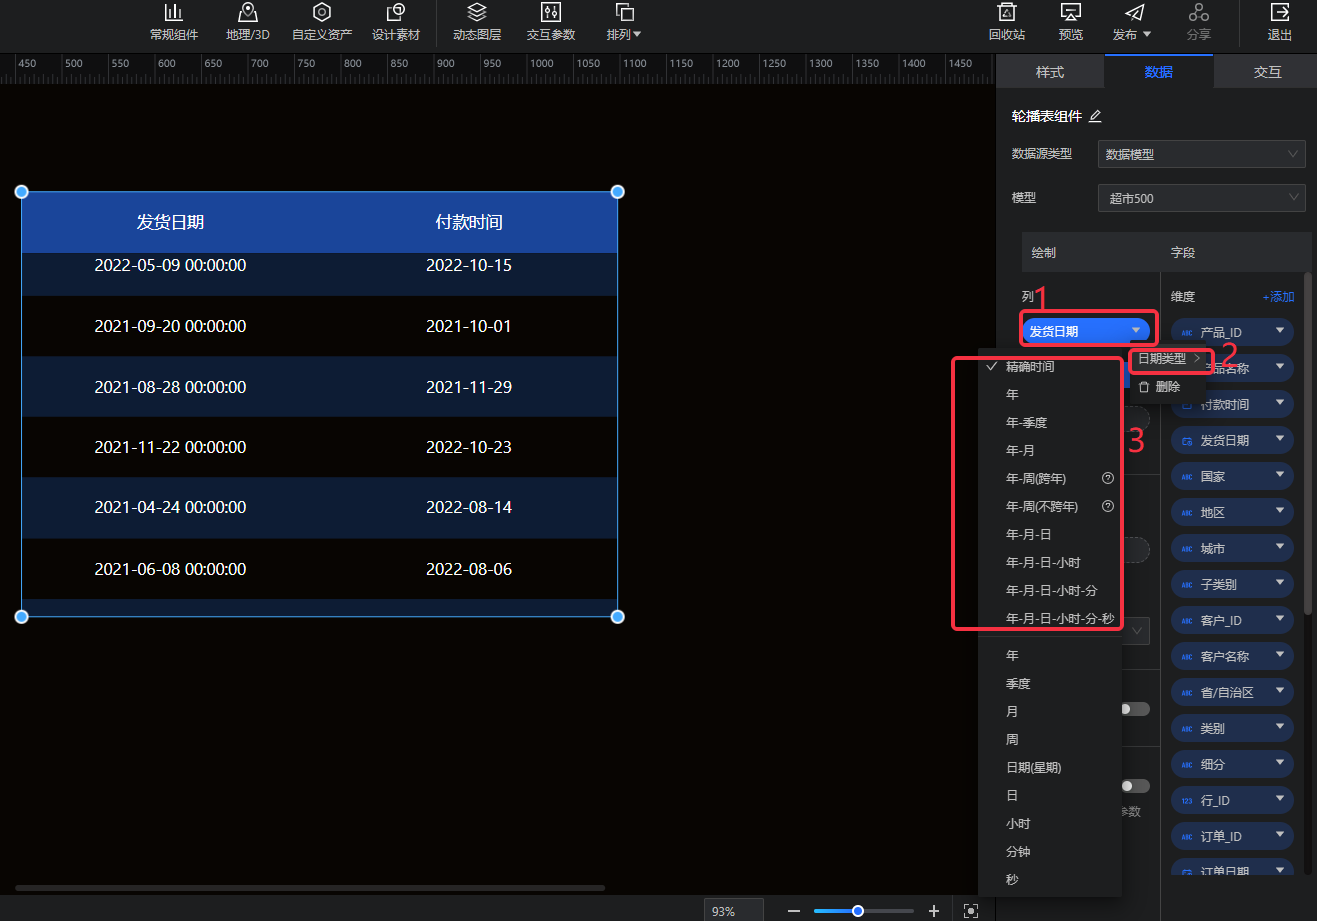Screen dimensions: 1317x921
Task: Open the 发货日期 column pill dropdown
Action: 1135,331
